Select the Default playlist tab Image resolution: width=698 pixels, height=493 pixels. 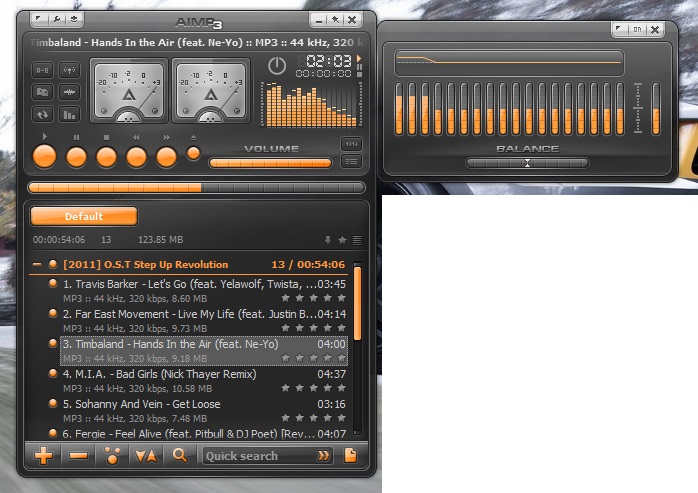click(84, 216)
